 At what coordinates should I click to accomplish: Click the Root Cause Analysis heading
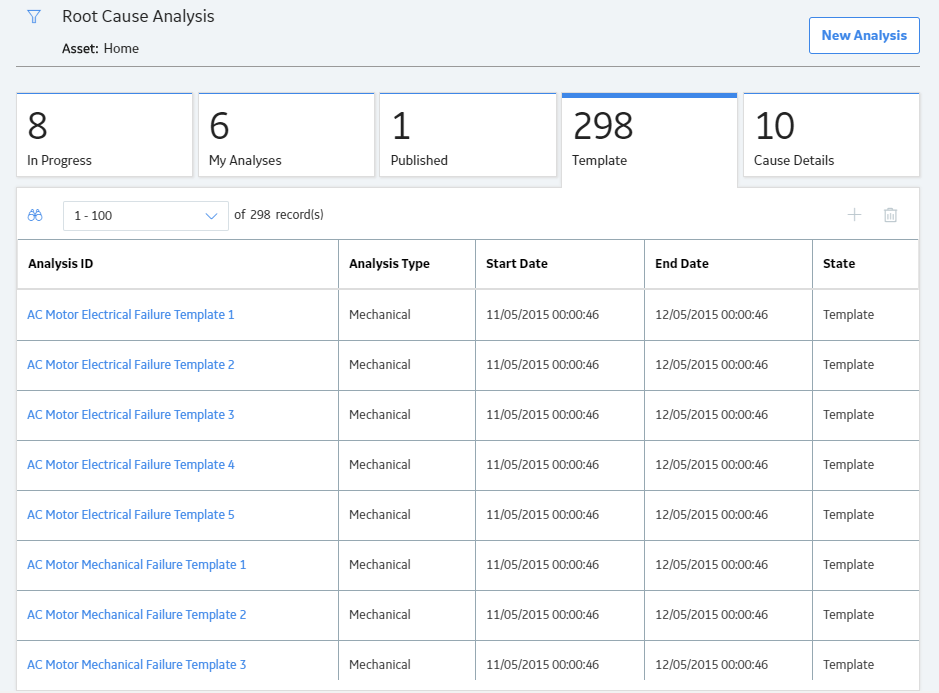[x=138, y=17]
